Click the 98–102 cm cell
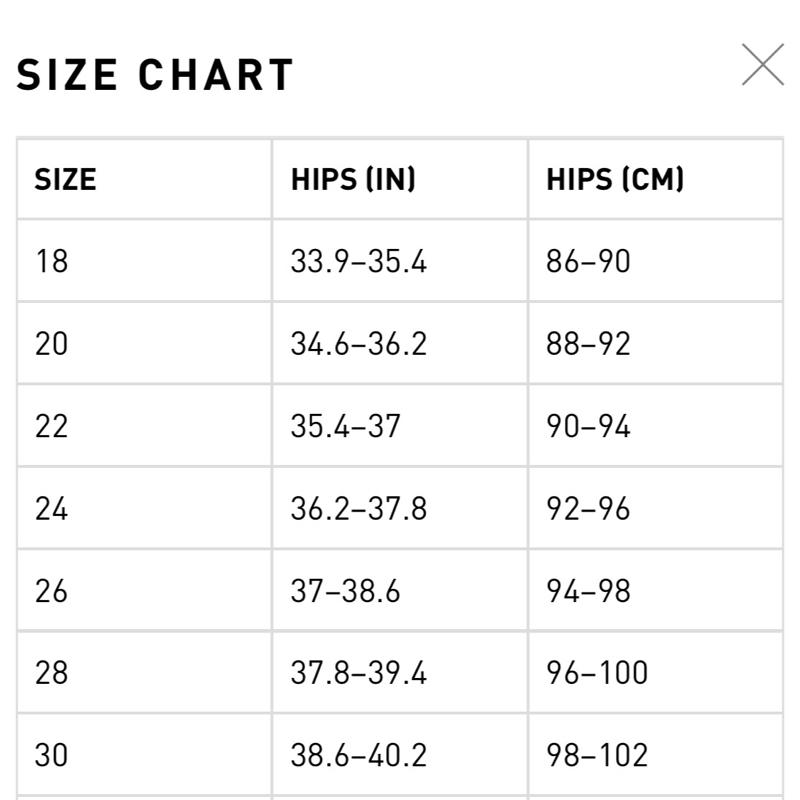The image size is (800, 800). click(656, 755)
